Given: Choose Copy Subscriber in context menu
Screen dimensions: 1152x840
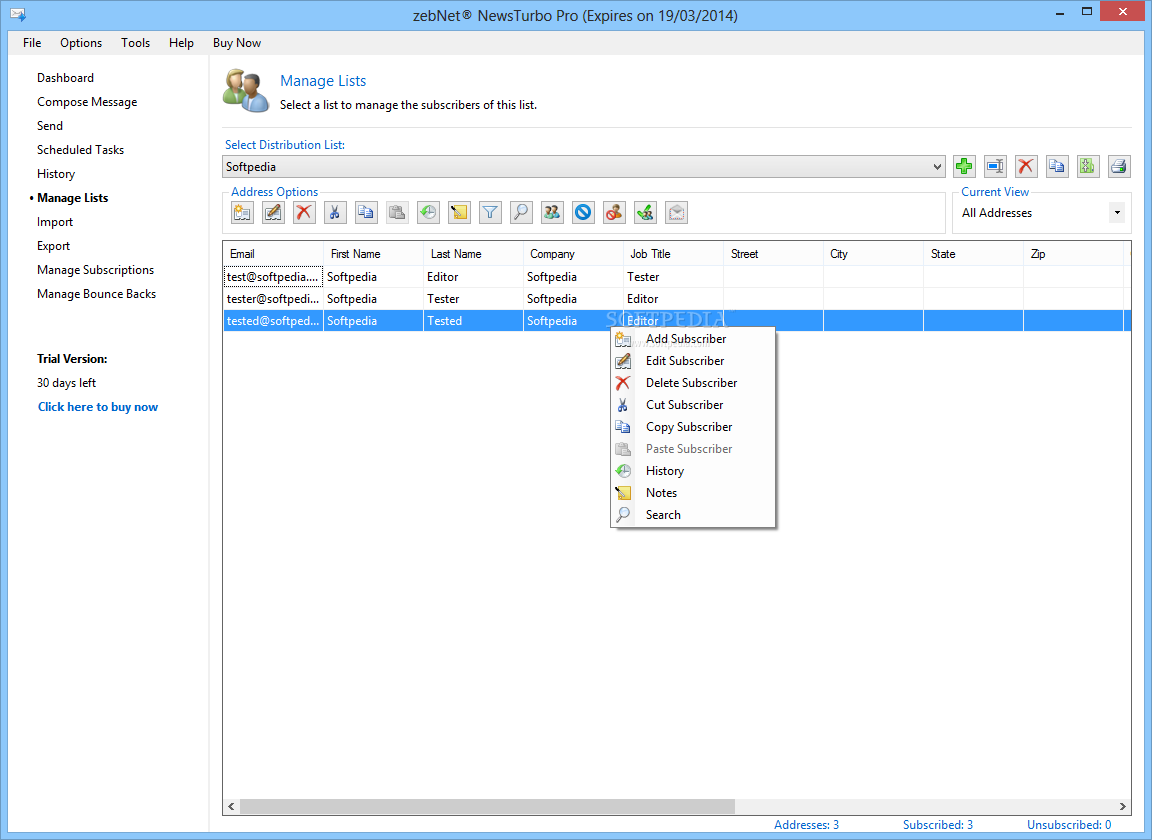Looking at the screenshot, I should tap(693, 427).
